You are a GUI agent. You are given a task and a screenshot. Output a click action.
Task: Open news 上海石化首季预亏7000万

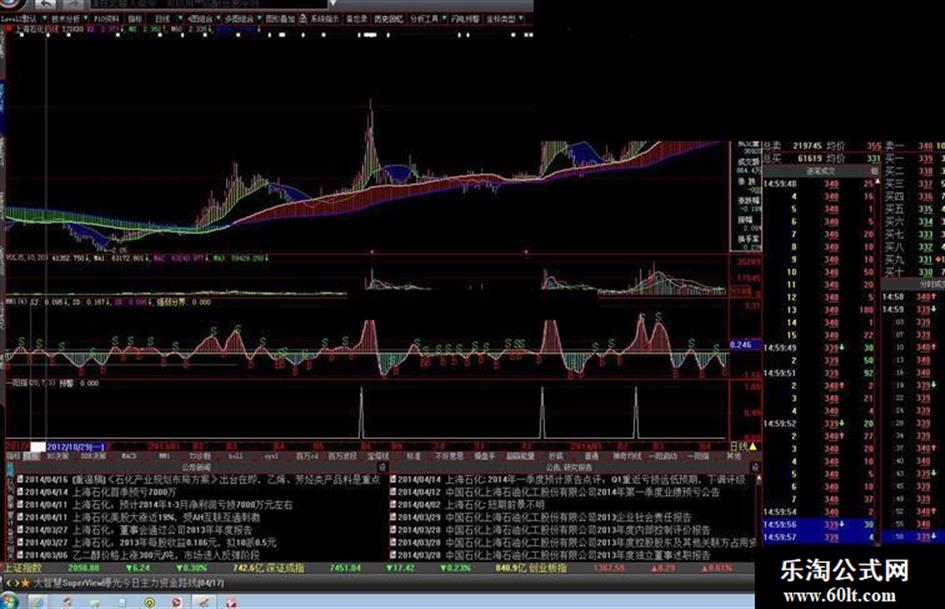click(125, 492)
